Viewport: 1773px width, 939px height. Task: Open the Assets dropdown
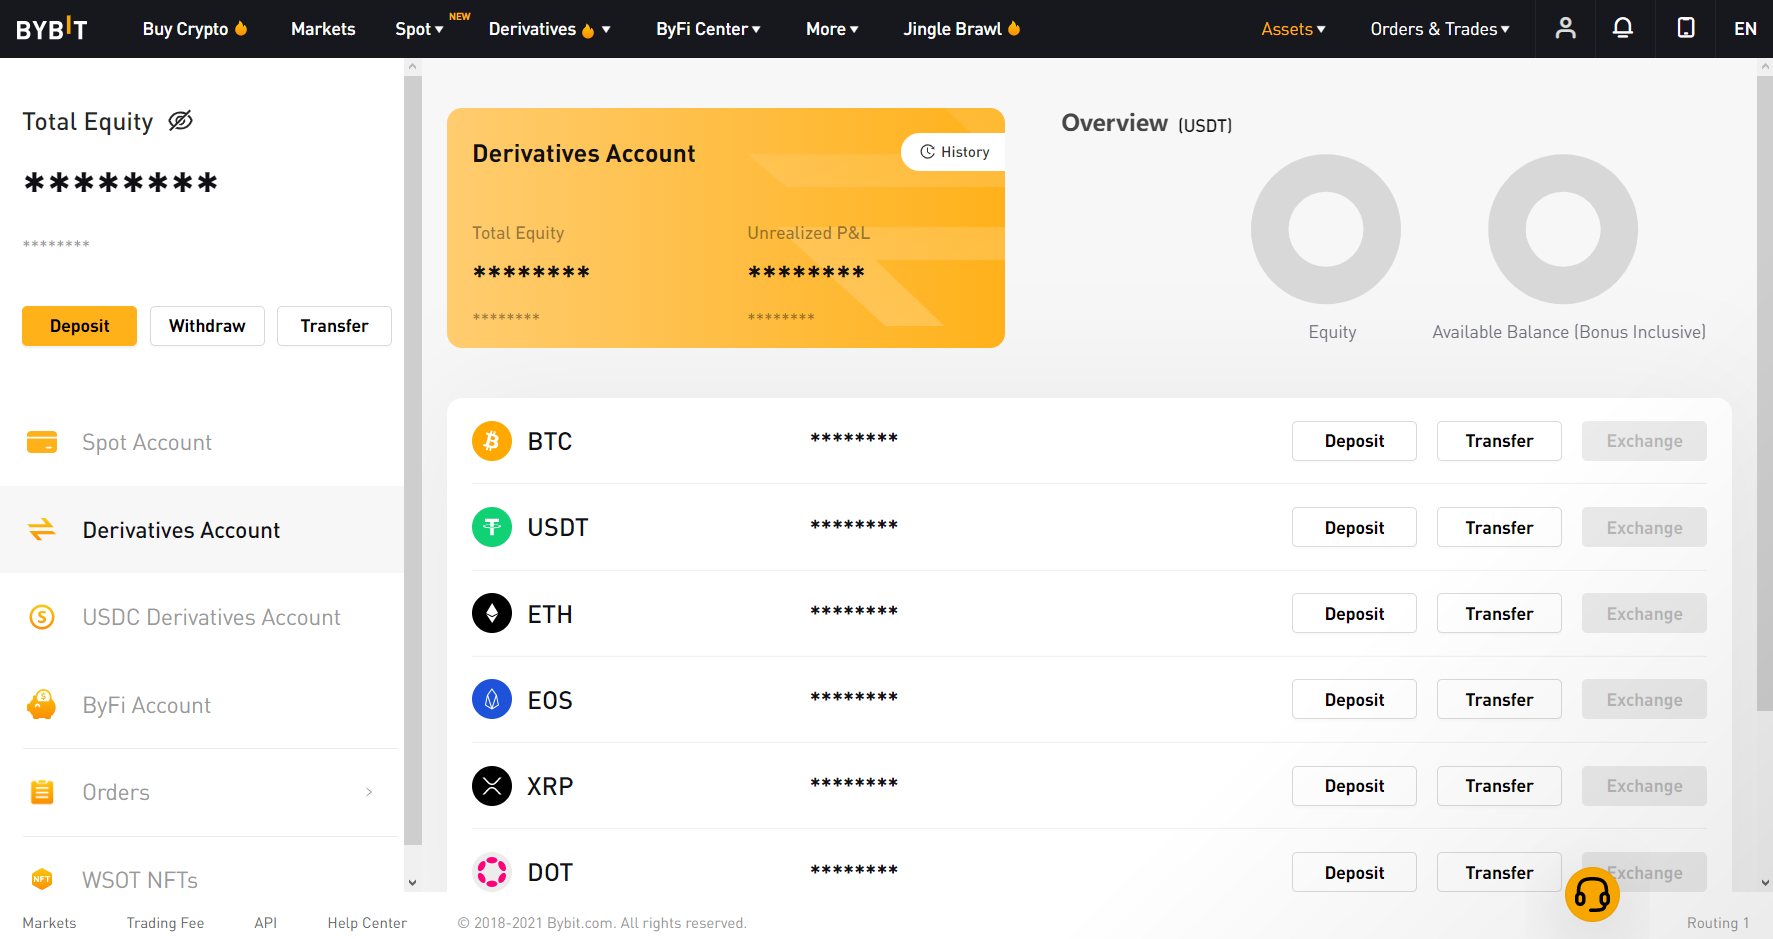coord(1293,29)
